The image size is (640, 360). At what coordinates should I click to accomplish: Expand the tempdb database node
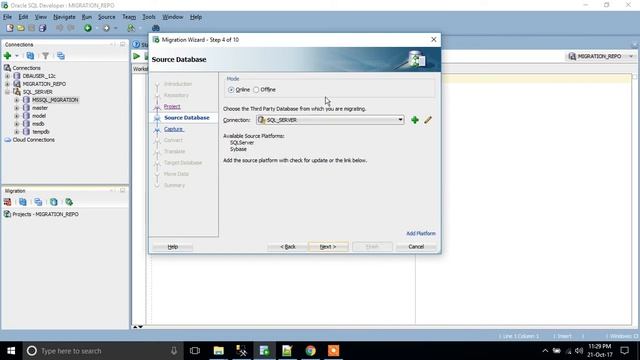pos(17,131)
